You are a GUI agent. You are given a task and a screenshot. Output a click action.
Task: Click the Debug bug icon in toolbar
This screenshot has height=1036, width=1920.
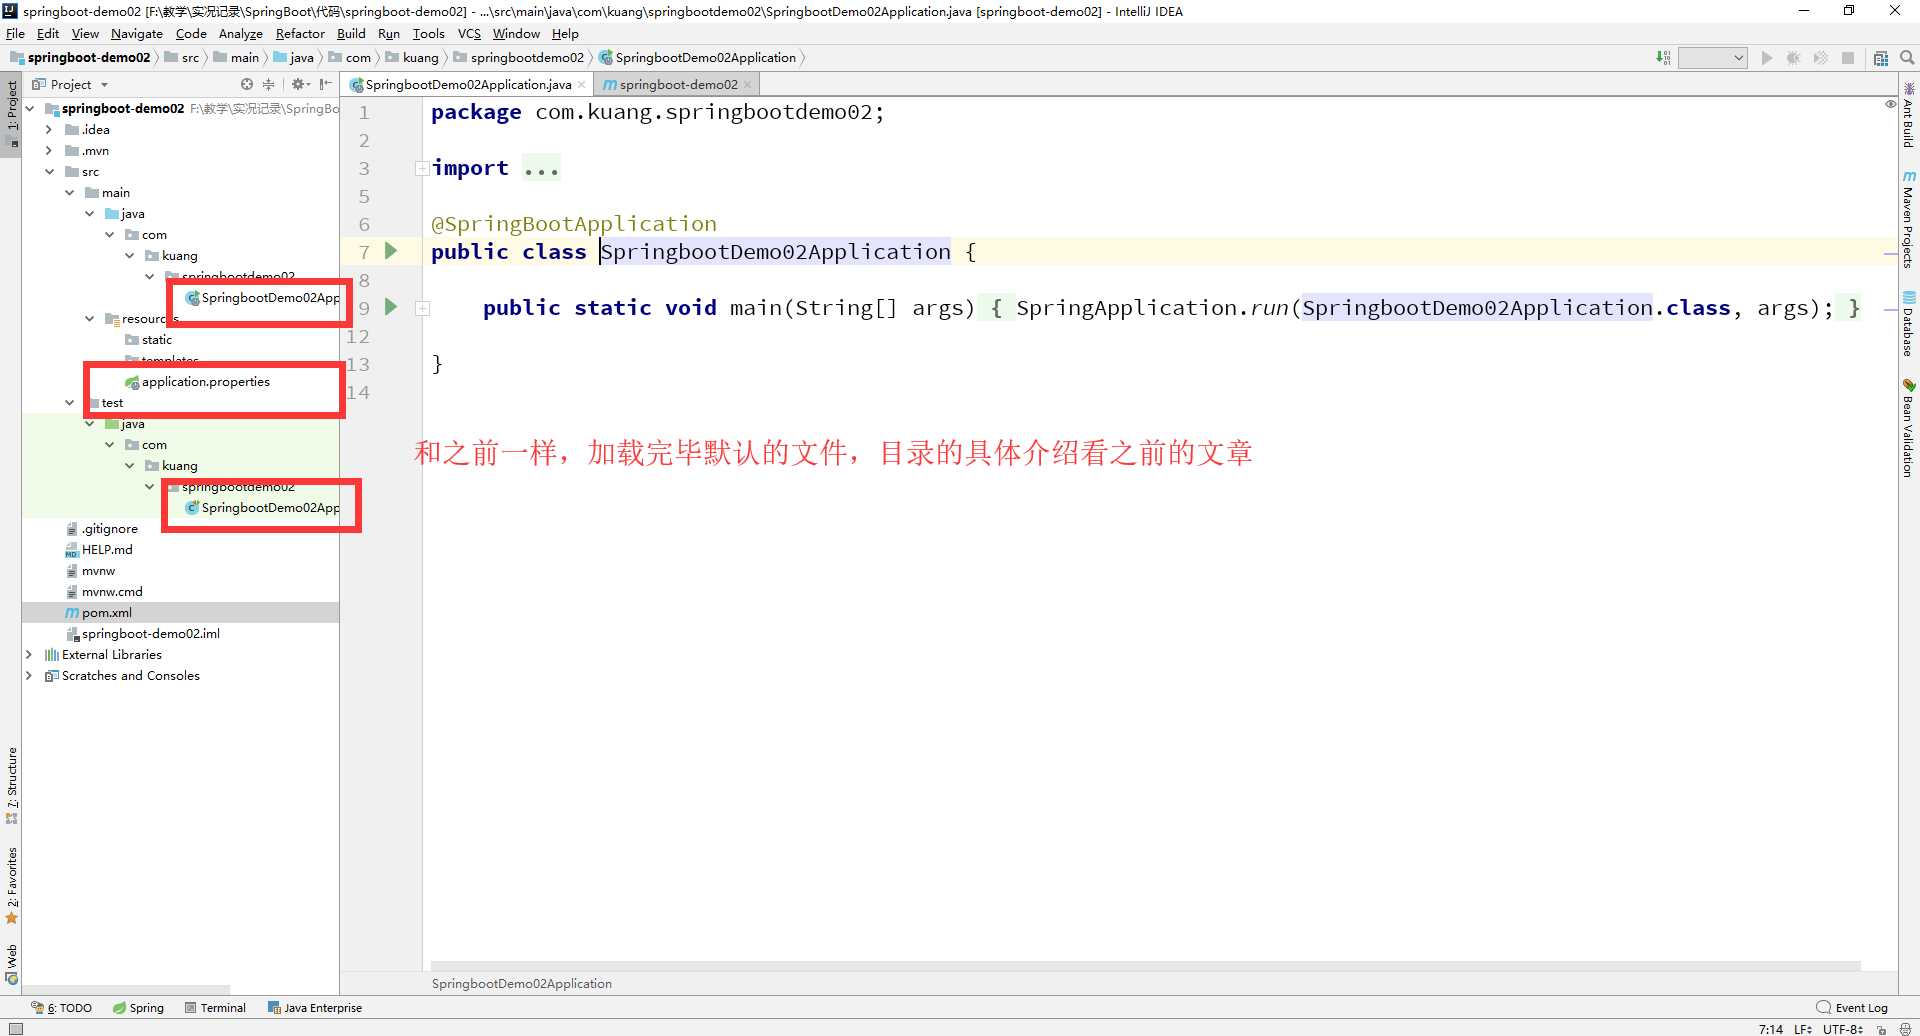(x=1794, y=58)
